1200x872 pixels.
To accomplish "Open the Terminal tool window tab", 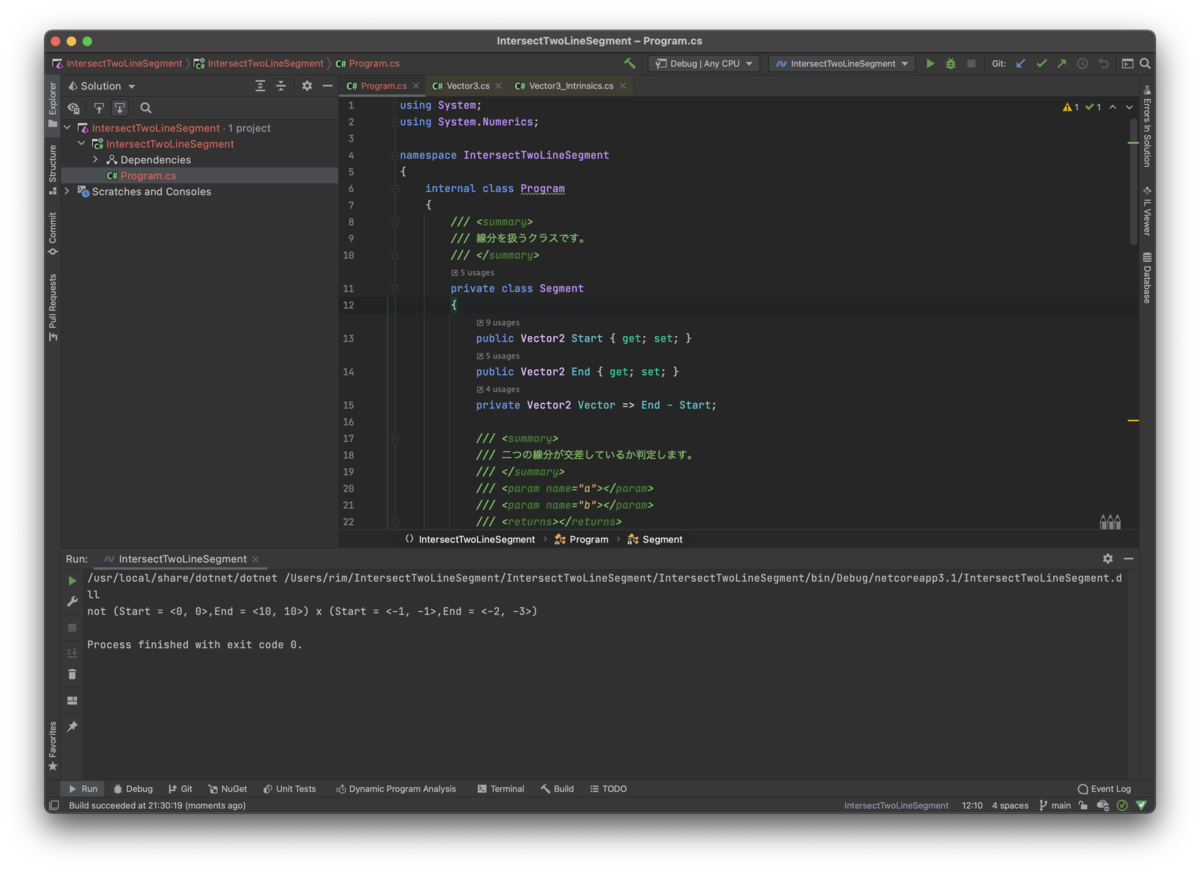I will click(501, 789).
